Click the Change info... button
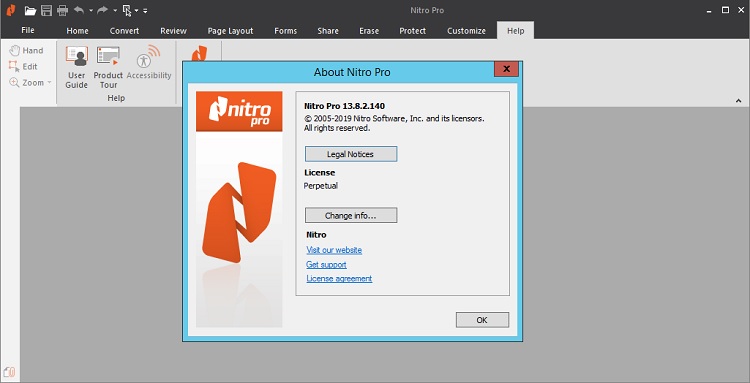750x383 pixels. click(351, 215)
